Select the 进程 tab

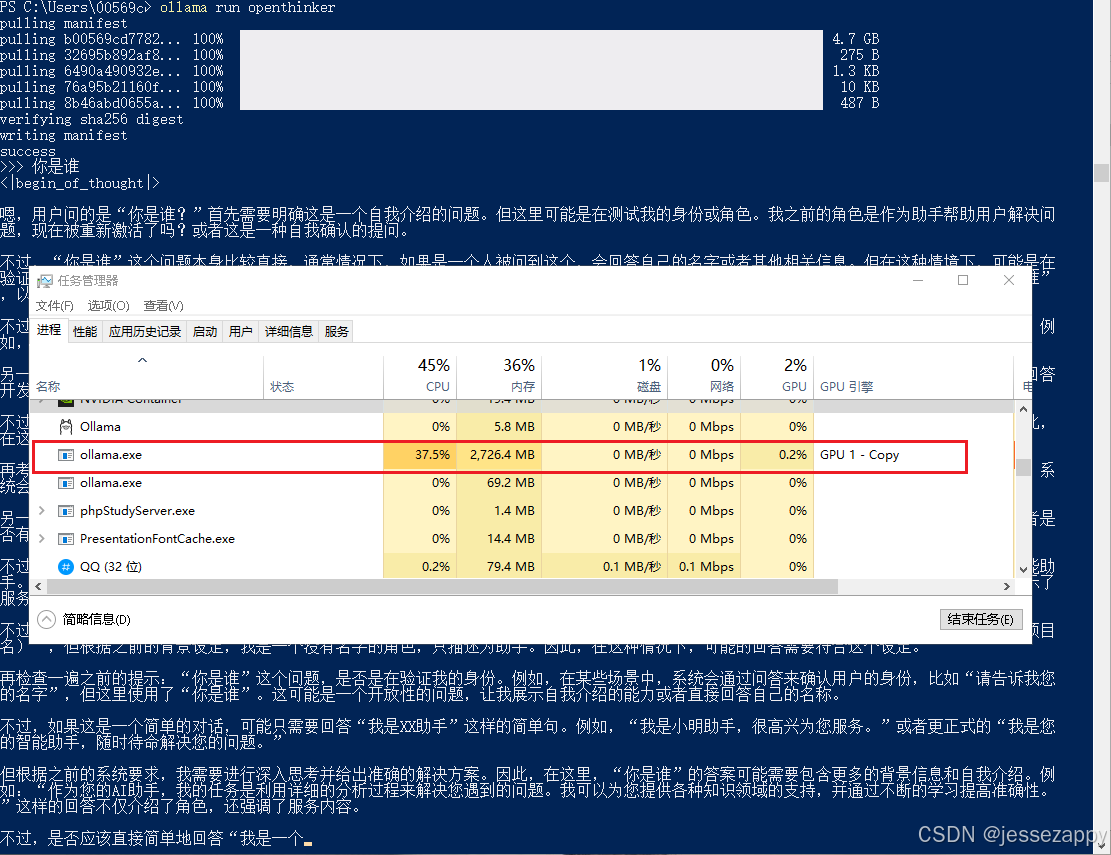click(x=49, y=330)
